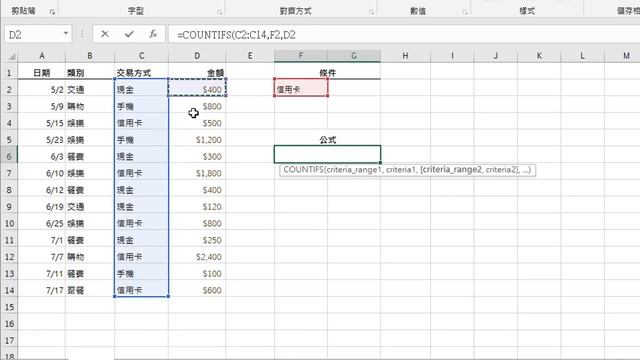
Task: Select column E header
Action: pyautogui.click(x=250, y=56)
